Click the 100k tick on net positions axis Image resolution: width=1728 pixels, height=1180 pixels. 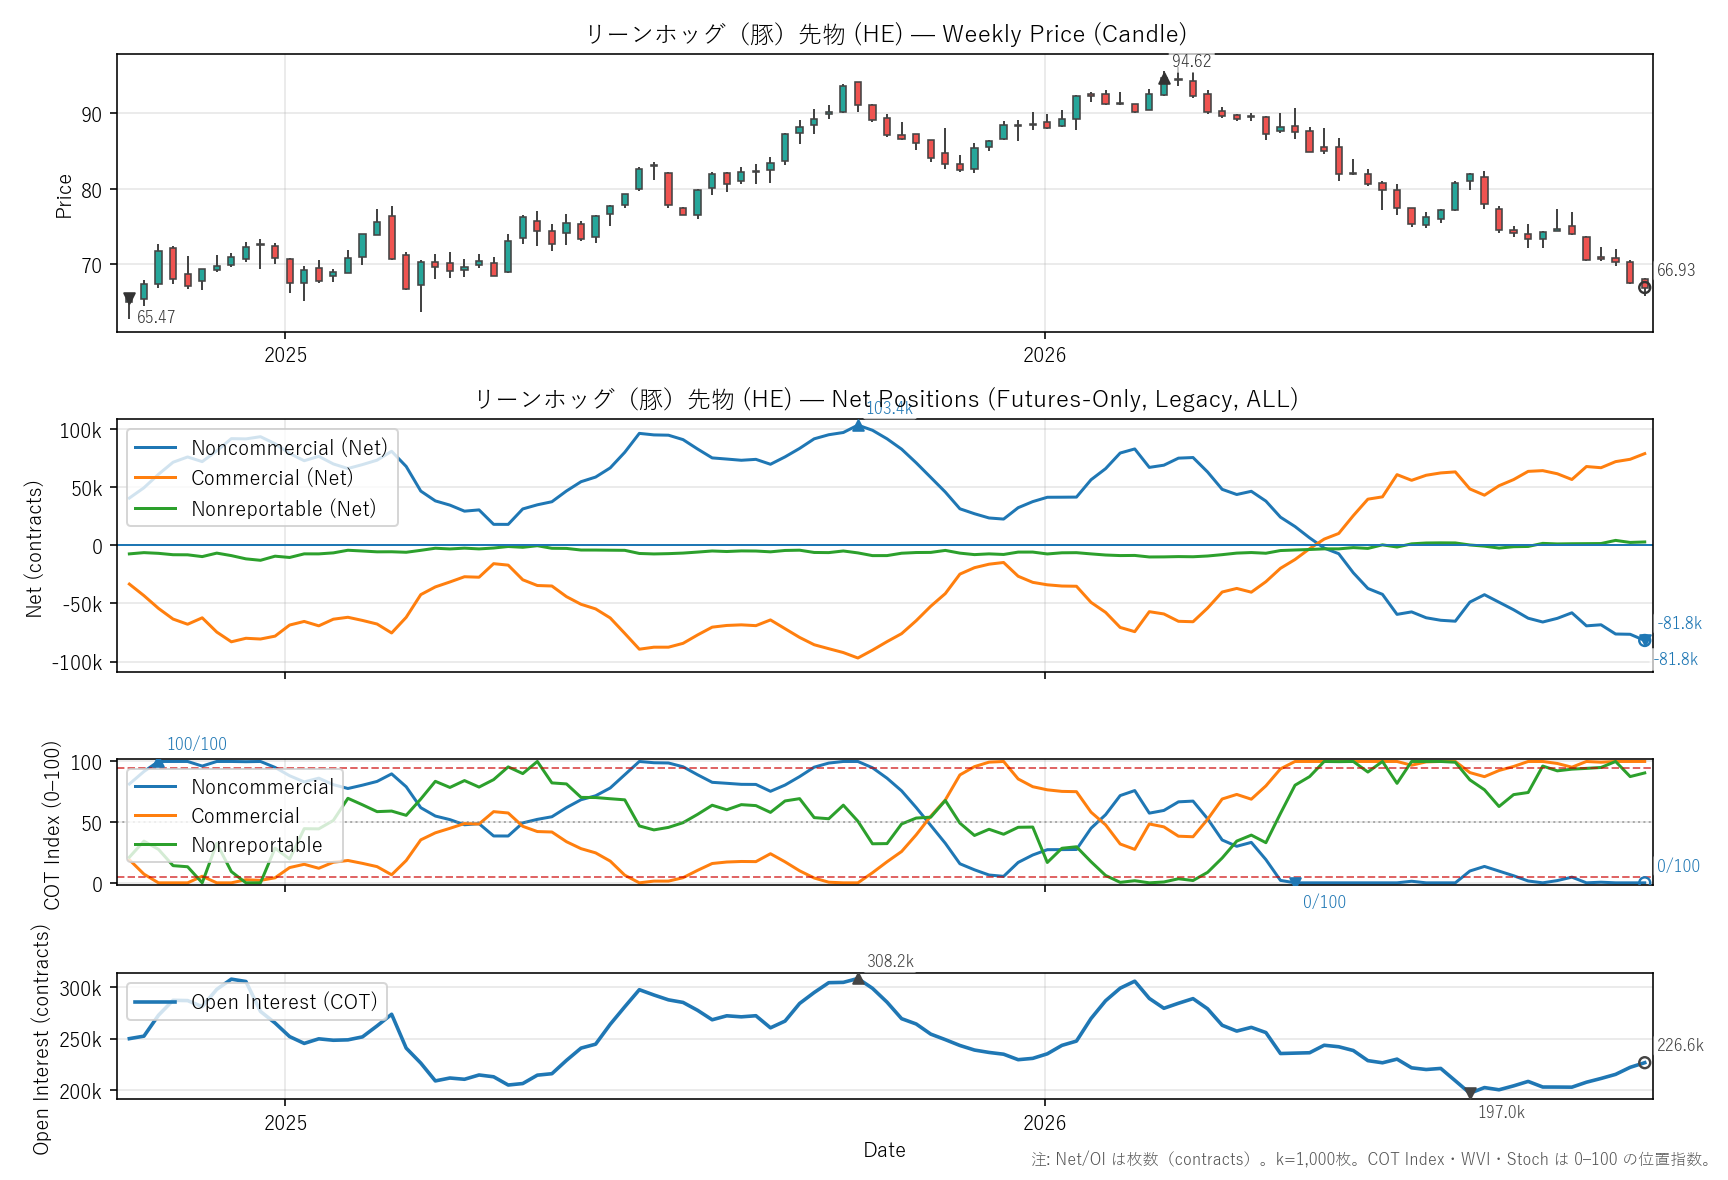click(x=81, y=431)
